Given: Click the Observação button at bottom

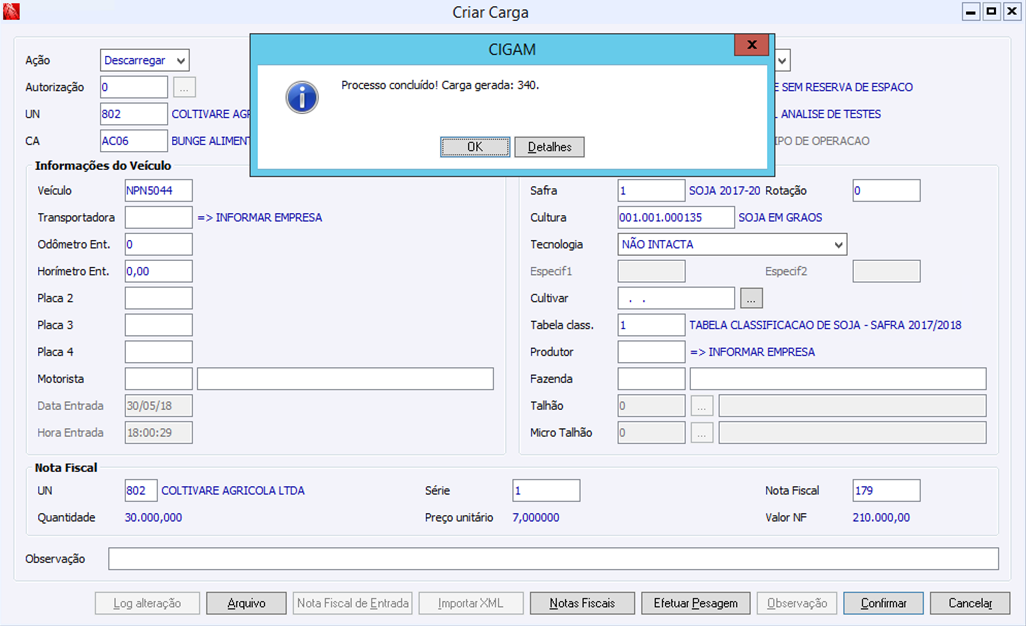Looking at the screenshot, I should [797, 603].
